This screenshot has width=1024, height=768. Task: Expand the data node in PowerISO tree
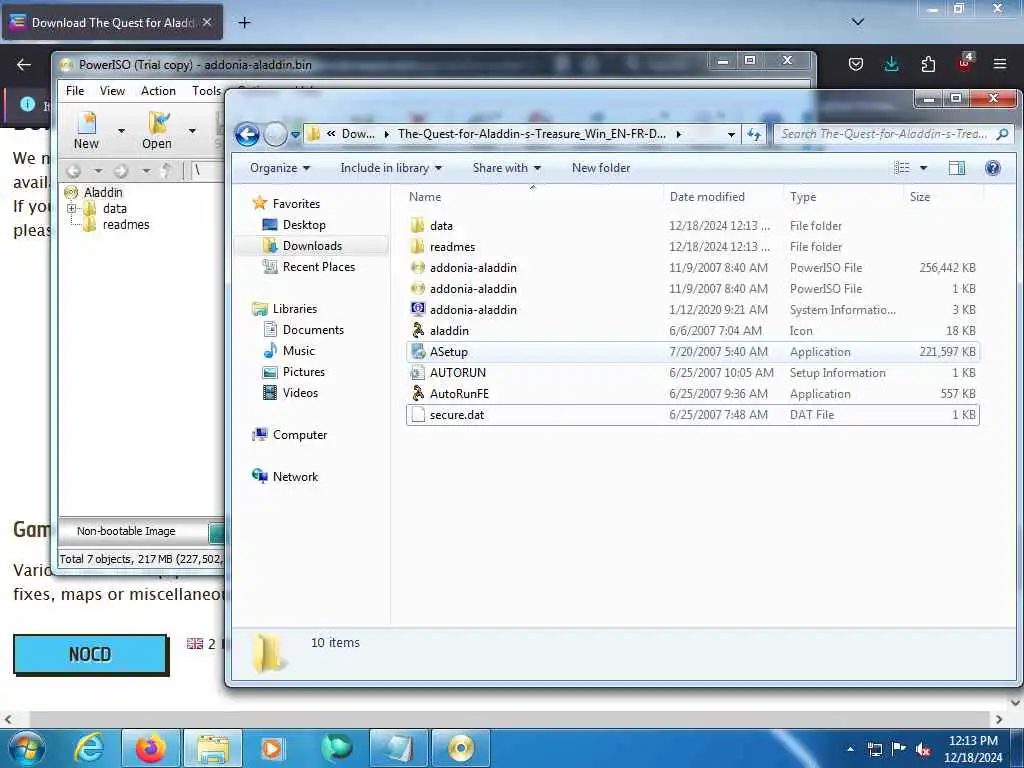click(x=71, y=208)
